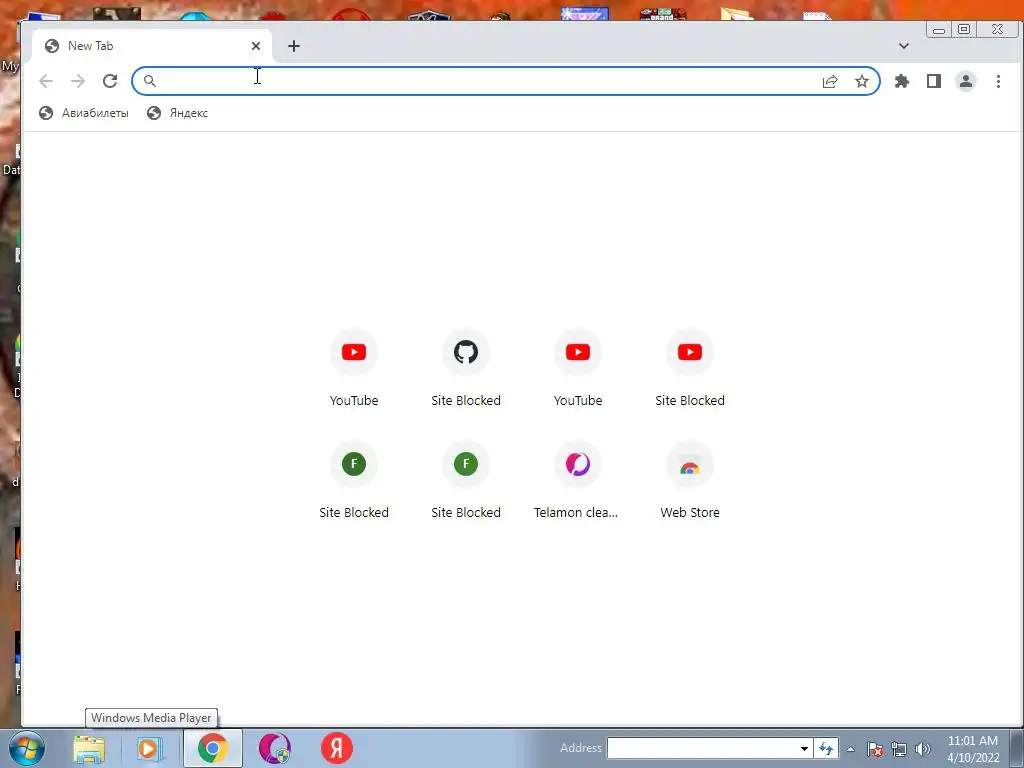
Task: Open the Site Blocked shortcut with the YouTube icon
Action: [x=690, y=369]
